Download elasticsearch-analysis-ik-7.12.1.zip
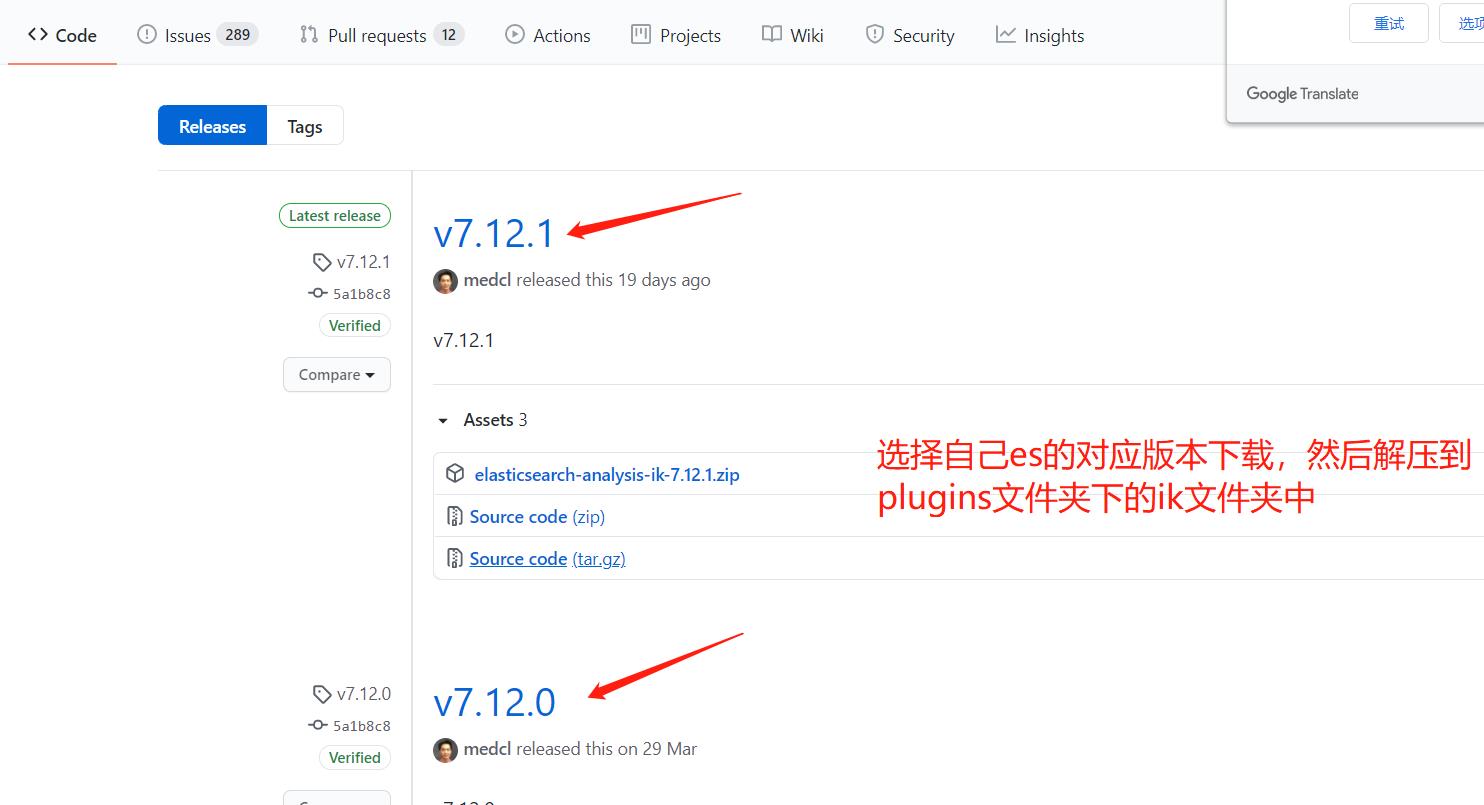 (607, 475)
